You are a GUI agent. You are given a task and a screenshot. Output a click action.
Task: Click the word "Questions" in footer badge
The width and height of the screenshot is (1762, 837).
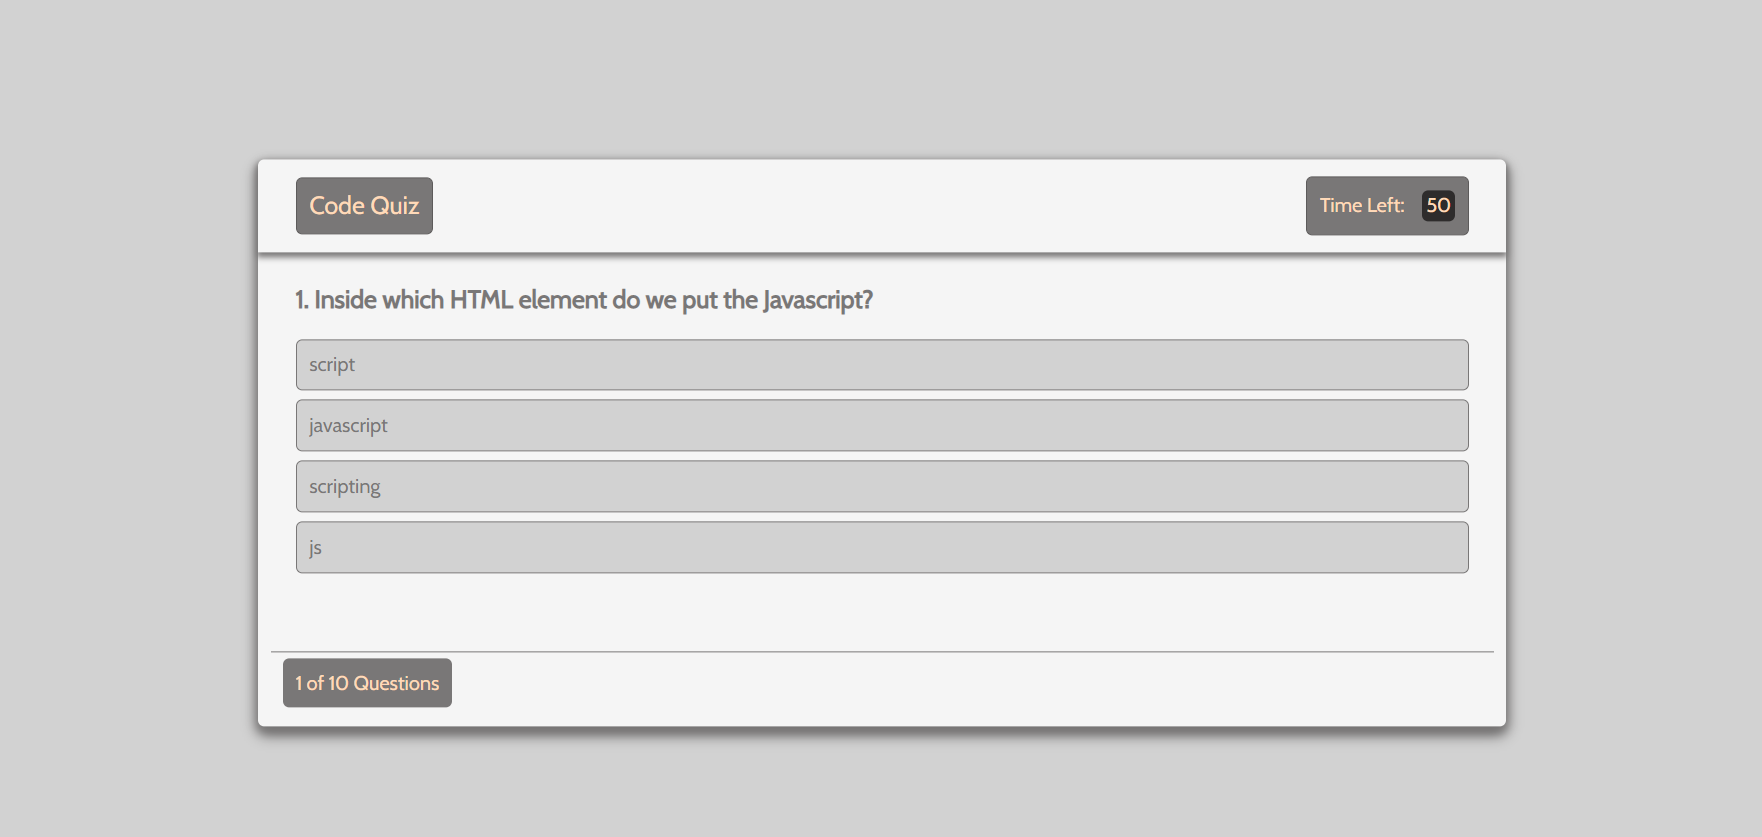(x=396, y=684)
